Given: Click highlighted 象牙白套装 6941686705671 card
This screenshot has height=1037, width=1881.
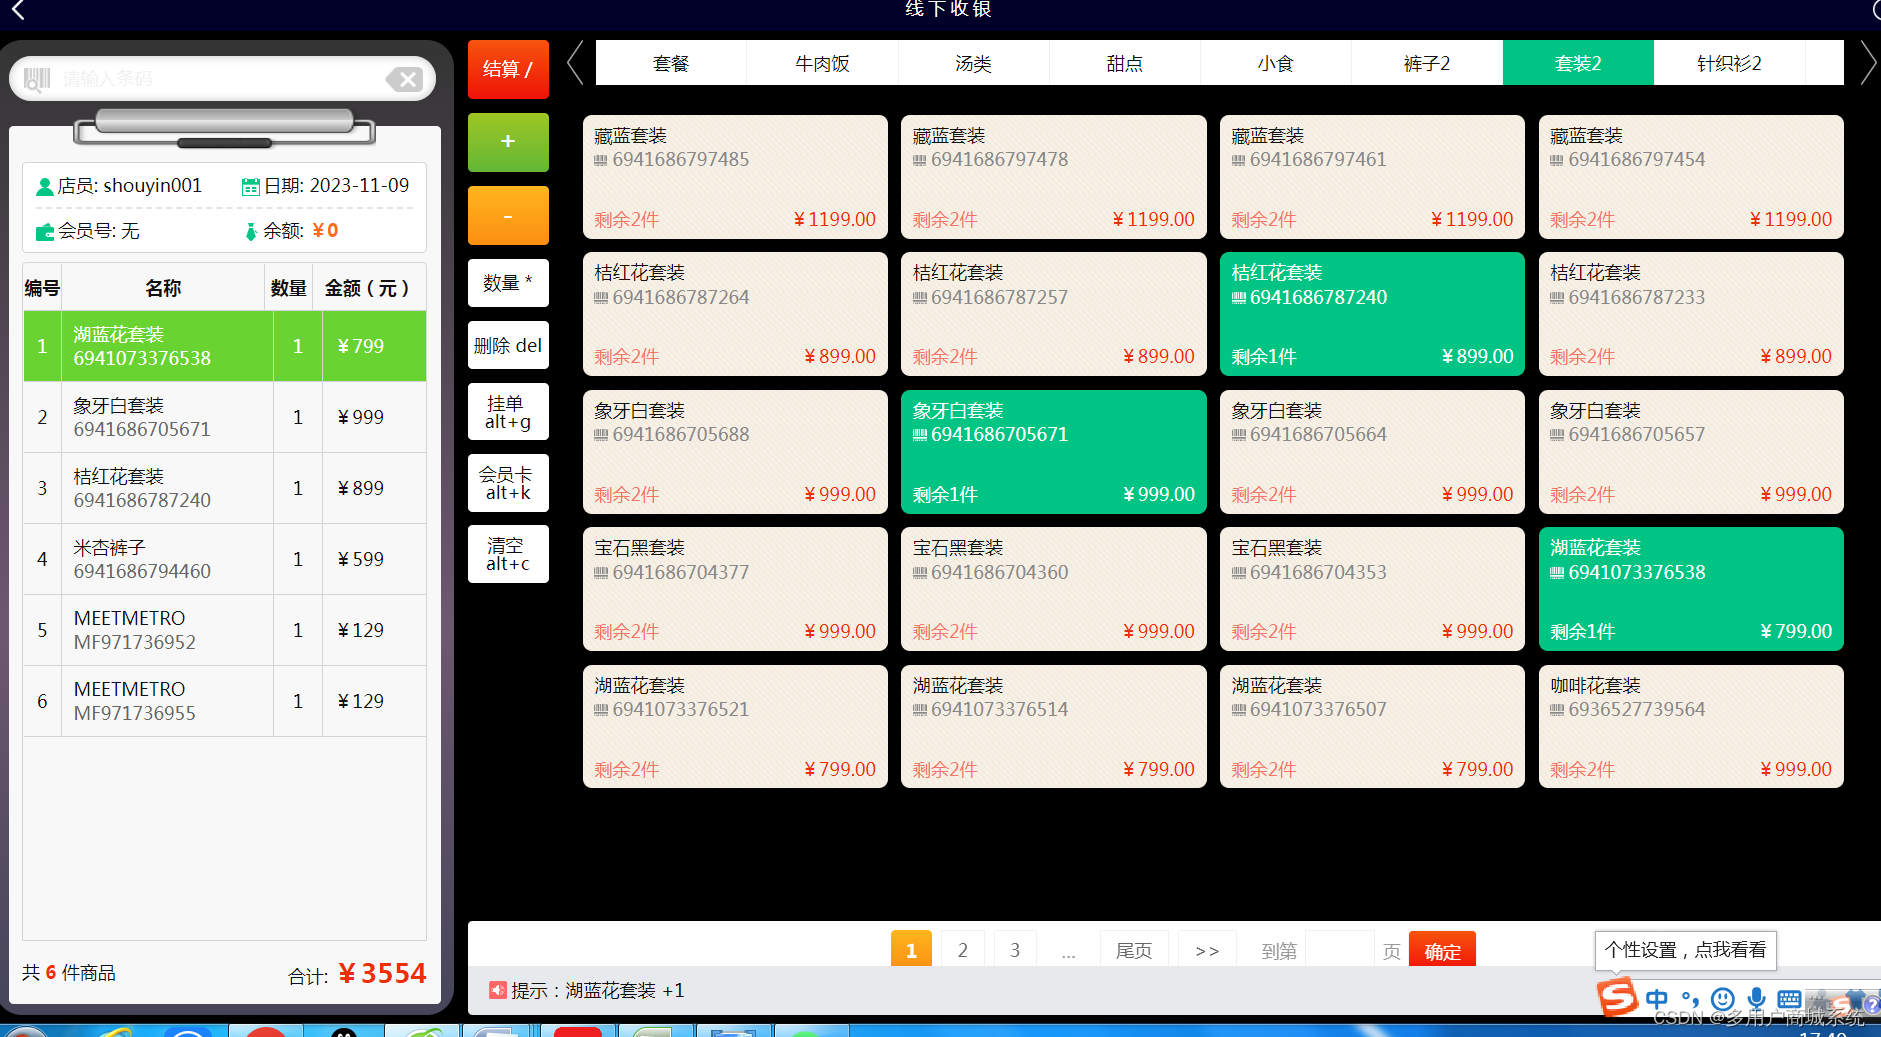Looking at the screenshot, I should [1054, 452].
